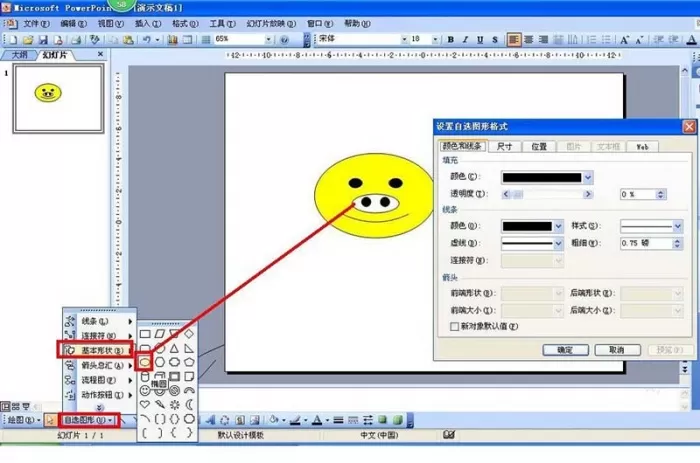This screenshot has width=700, height=463.
Task: Switch to the 位置 tab in dialog
Action: (x=539, y=146)
